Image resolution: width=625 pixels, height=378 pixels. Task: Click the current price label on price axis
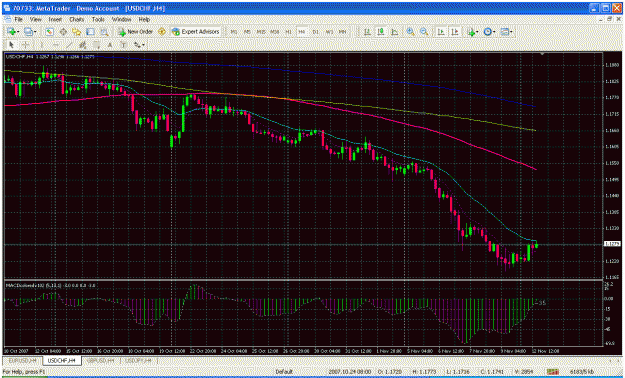coord(613,244)
